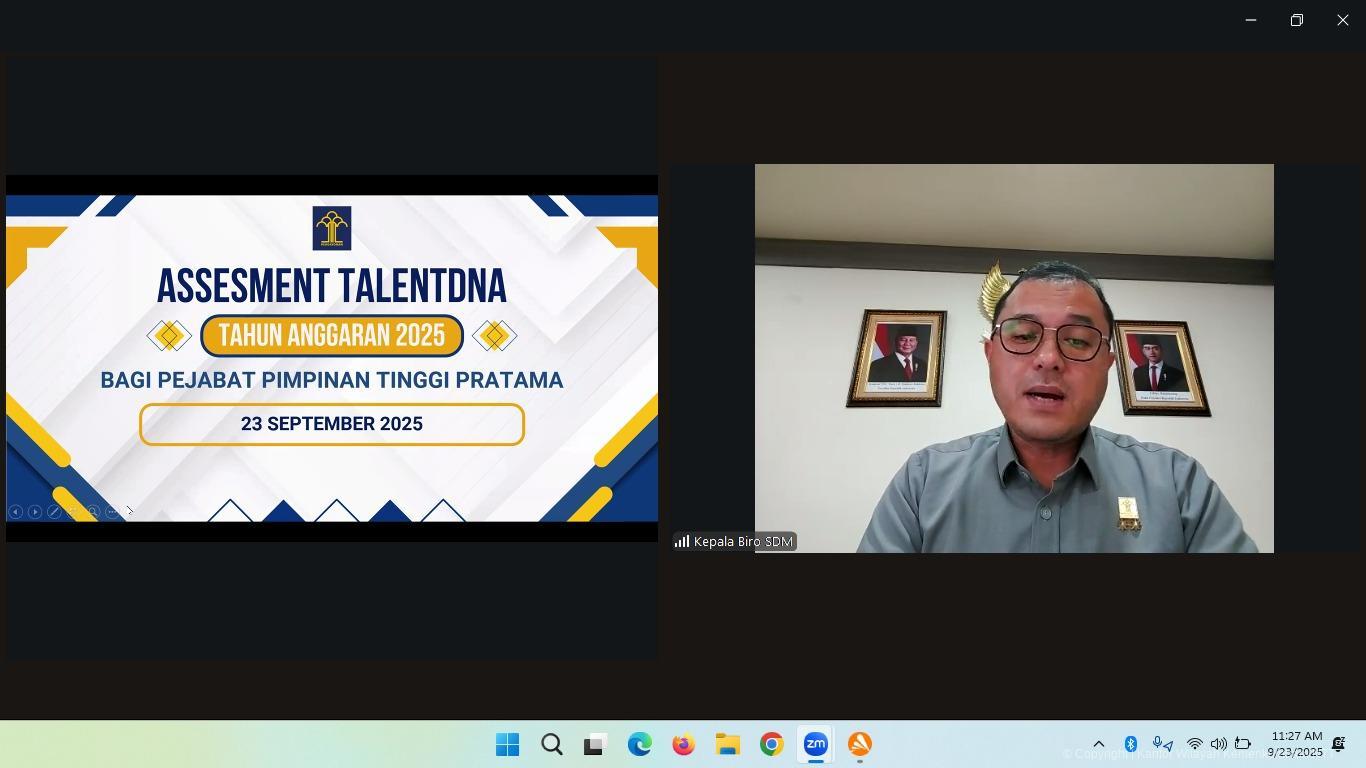Open the more options ellipsis on slideshow
The width and height of the screenshot is (1366, 768).
click(x=112, y=512)
